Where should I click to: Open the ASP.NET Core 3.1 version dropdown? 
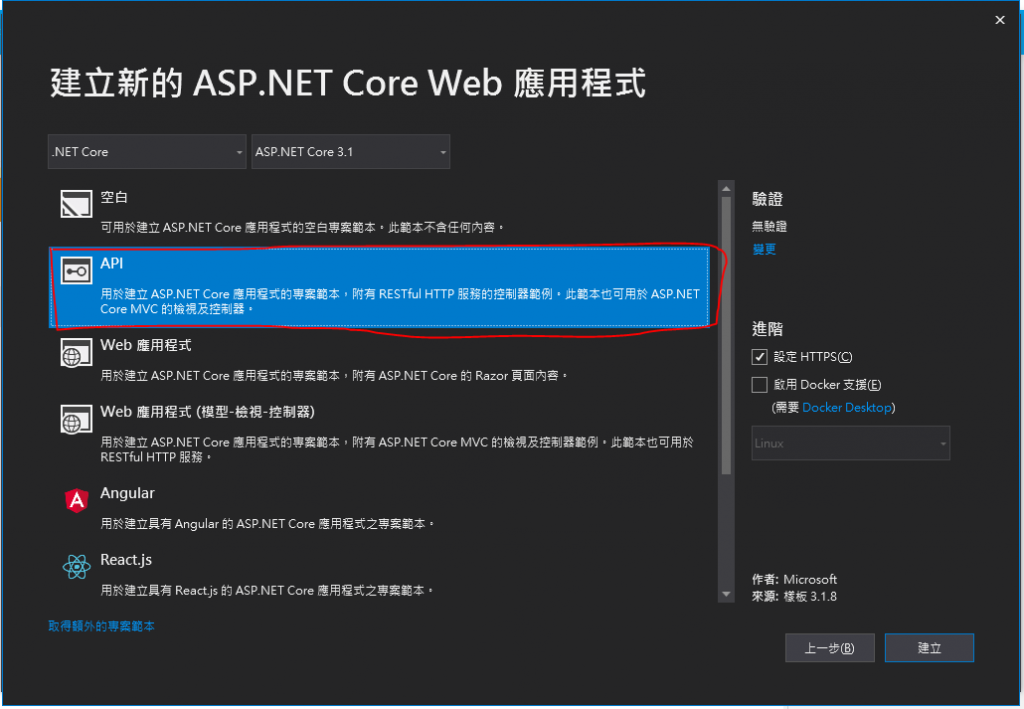351,151
